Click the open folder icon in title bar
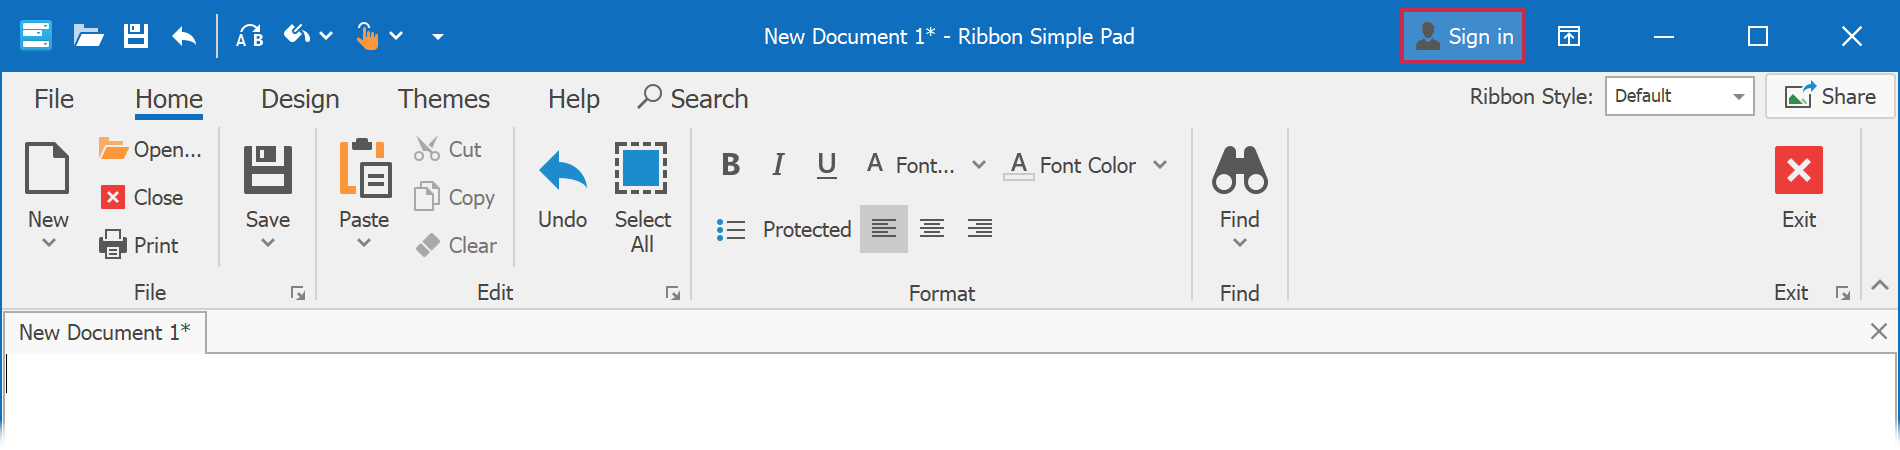The height and width of the screenshot is (450, 1900). coord(88,37)
